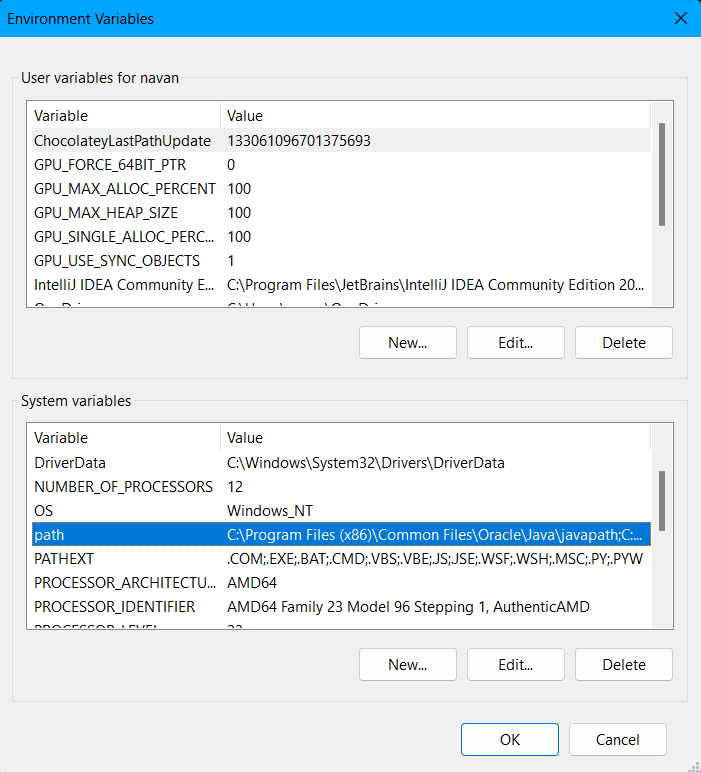Click Edit button under System variables
Viewport: 701px width, 772px height.
(x=515, y=665)
